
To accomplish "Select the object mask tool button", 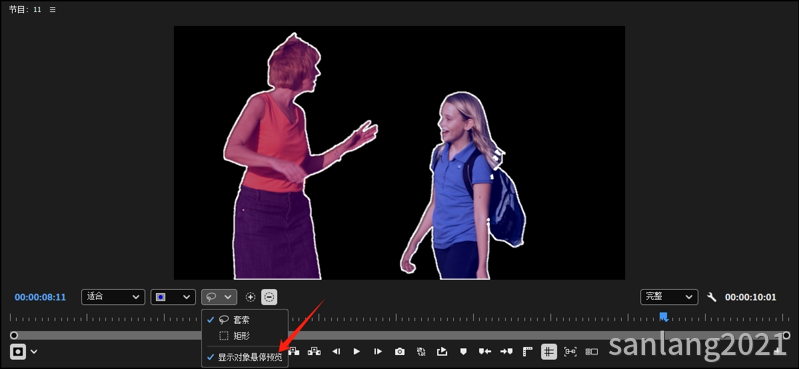I will (18, 352).
